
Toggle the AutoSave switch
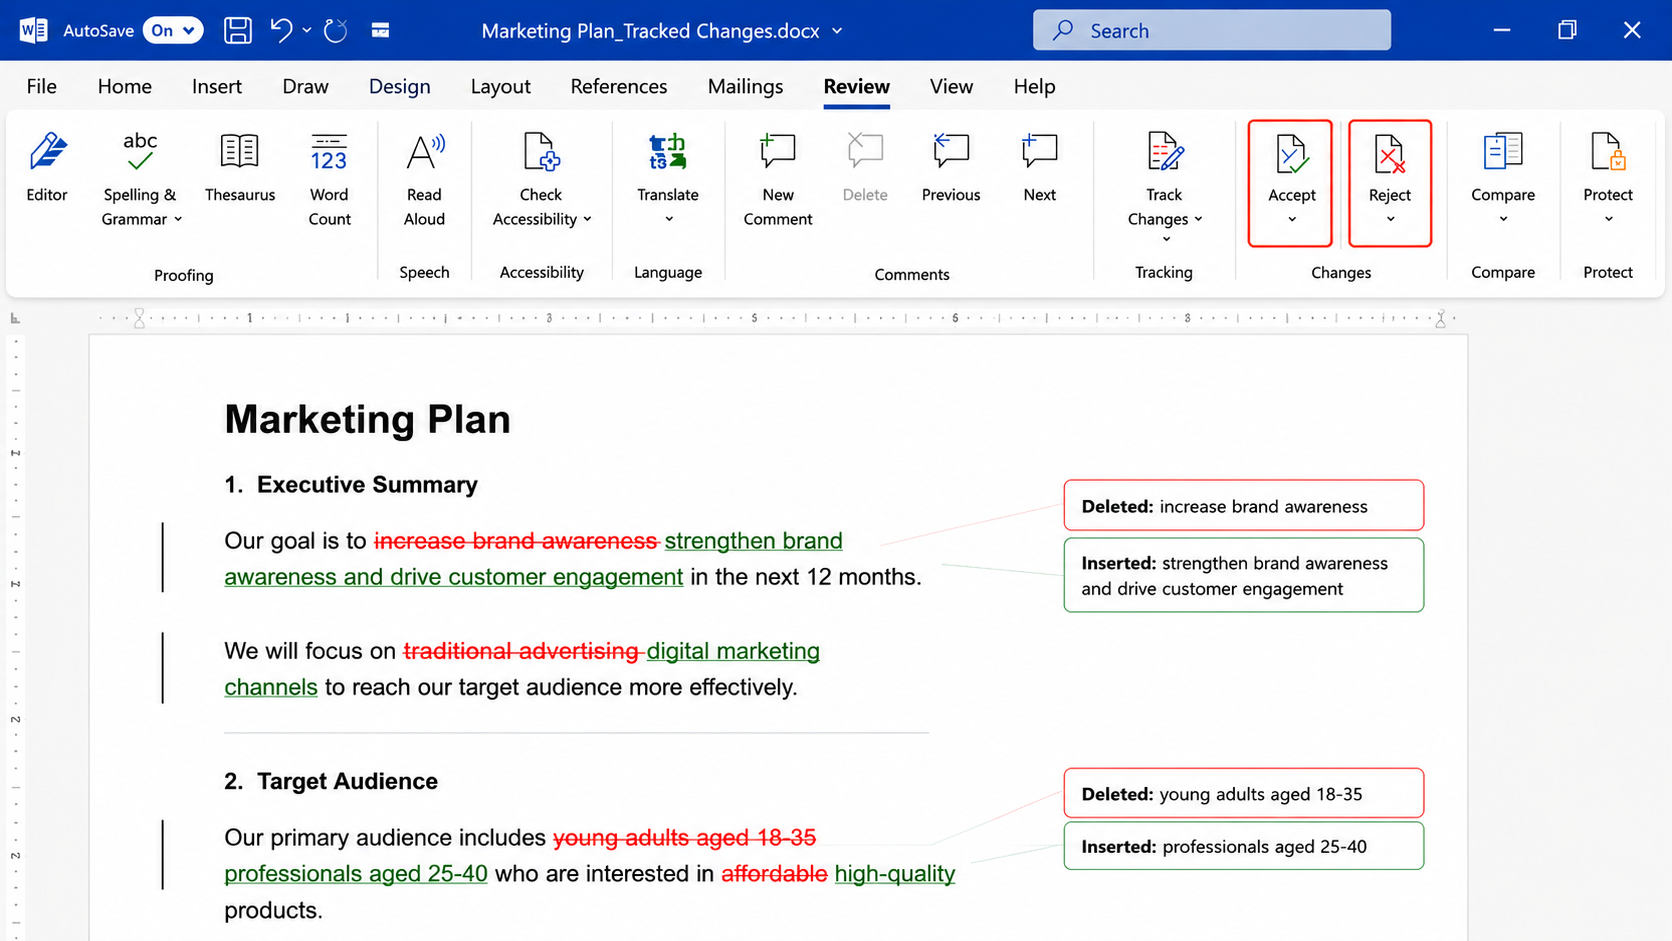172,30
